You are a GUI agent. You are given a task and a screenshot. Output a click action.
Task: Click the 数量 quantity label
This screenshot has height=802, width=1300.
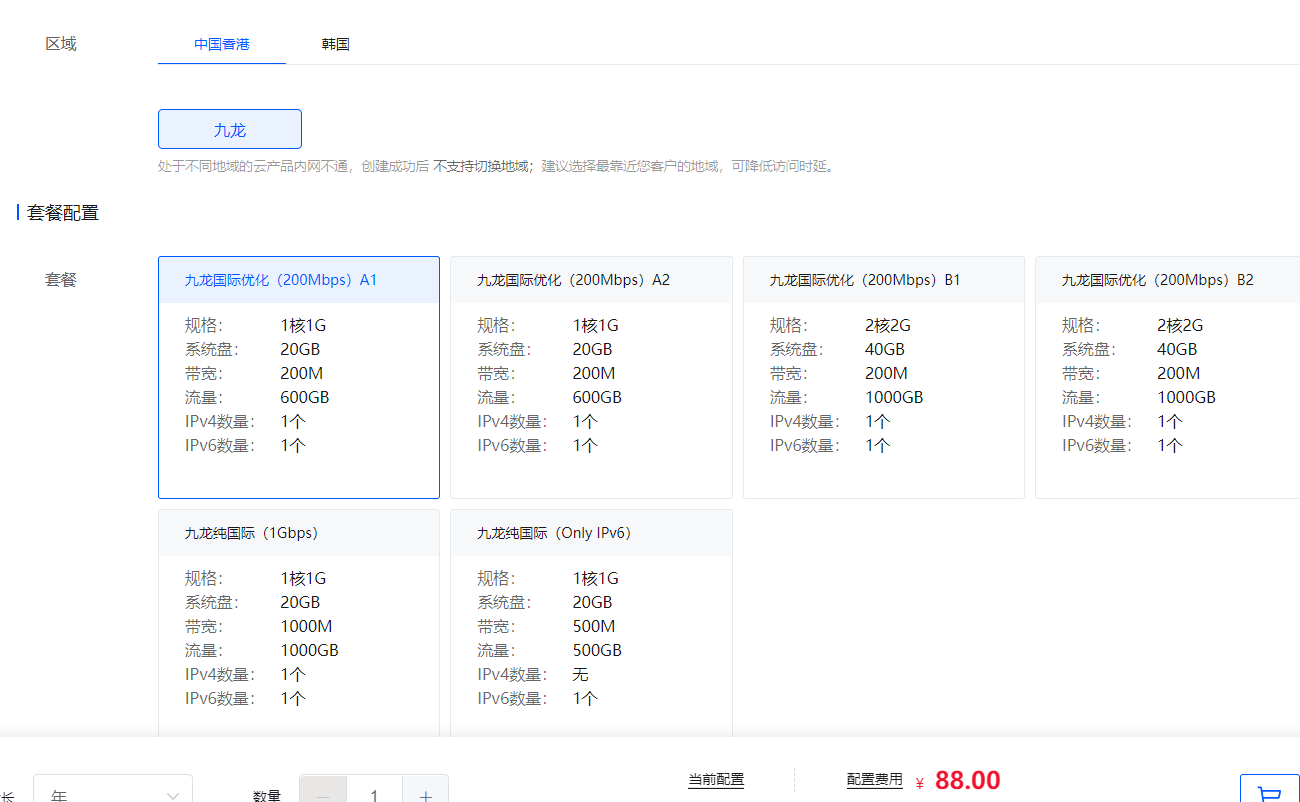tap(266, 795)
